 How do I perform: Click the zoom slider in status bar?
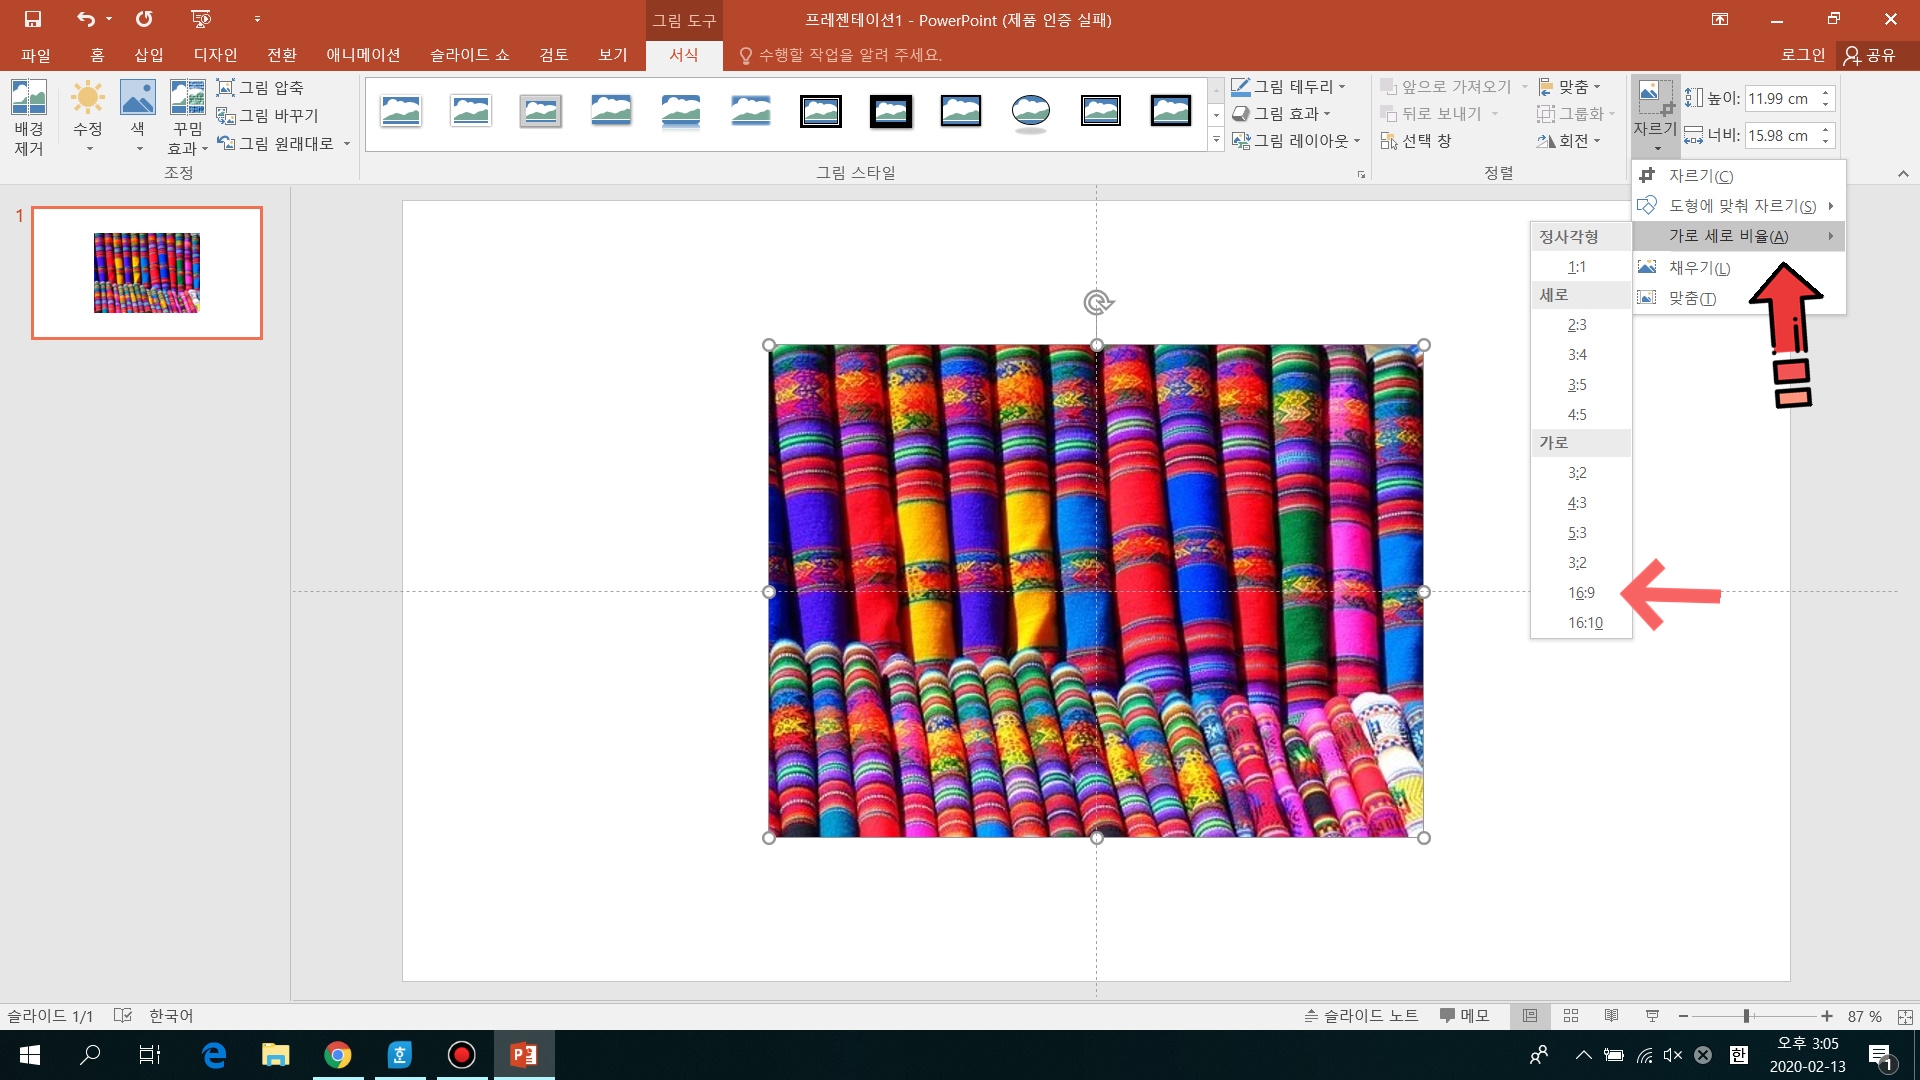1747,1016
